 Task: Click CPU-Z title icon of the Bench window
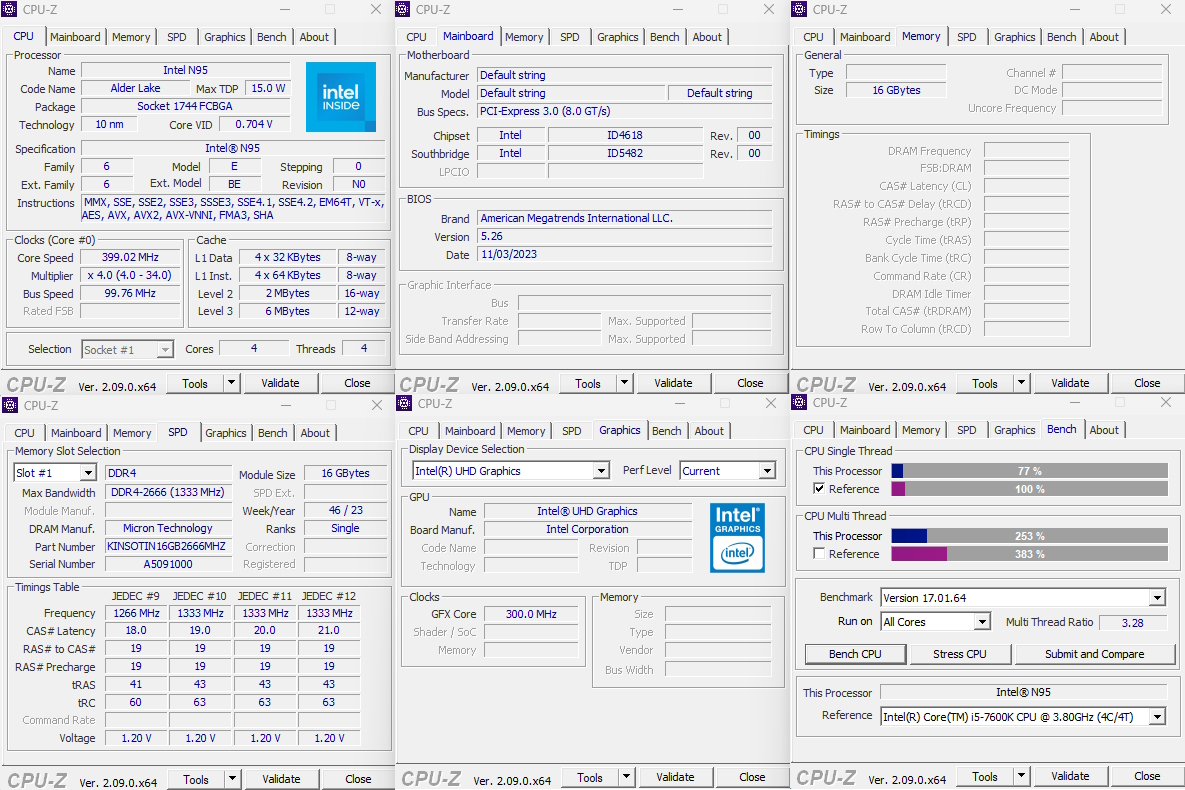pos(800,403)
